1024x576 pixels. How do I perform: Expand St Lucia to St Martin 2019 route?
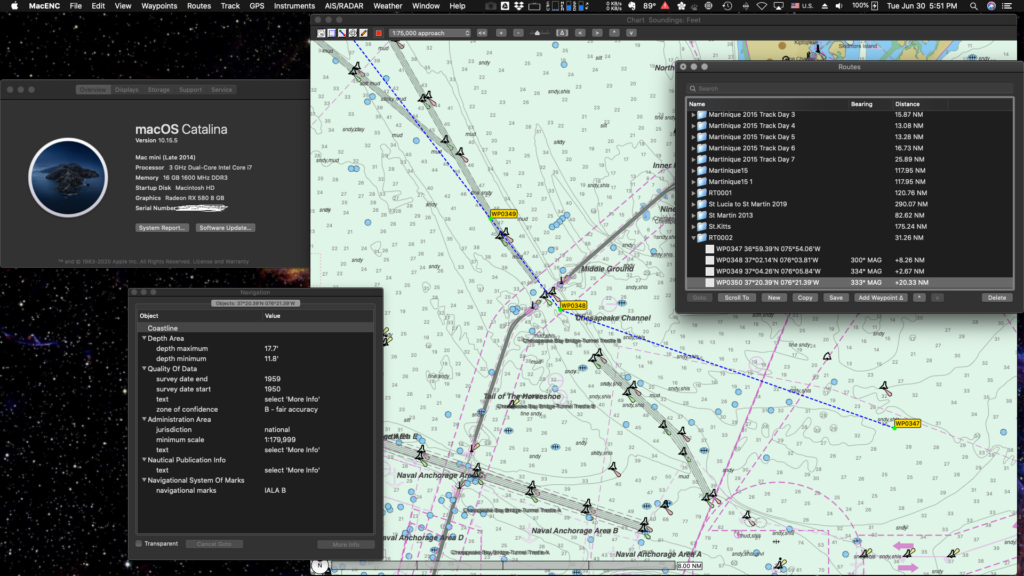[694, 204]
